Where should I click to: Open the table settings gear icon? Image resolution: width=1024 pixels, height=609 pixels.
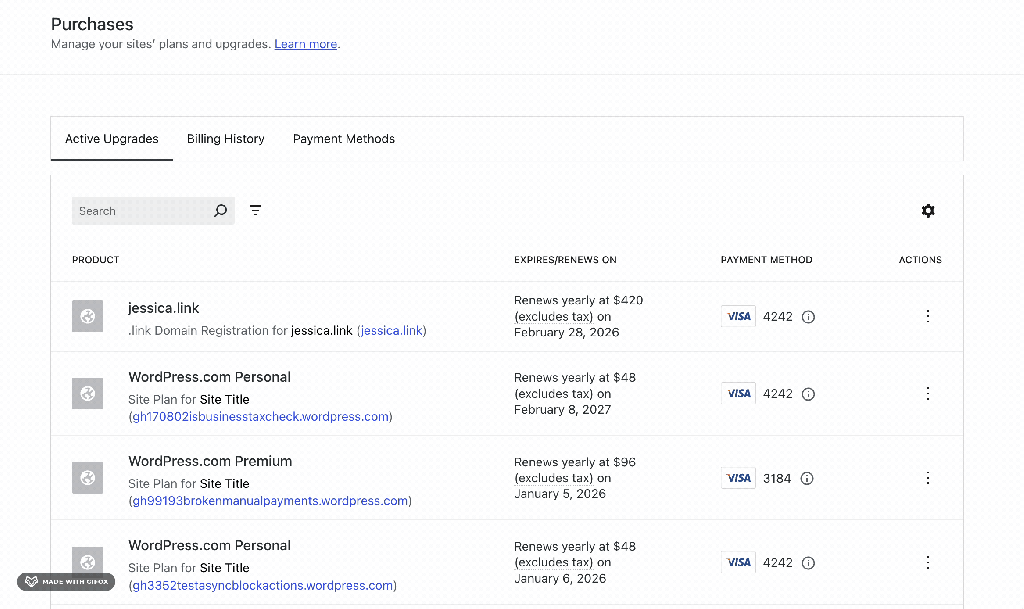(928, 211)
